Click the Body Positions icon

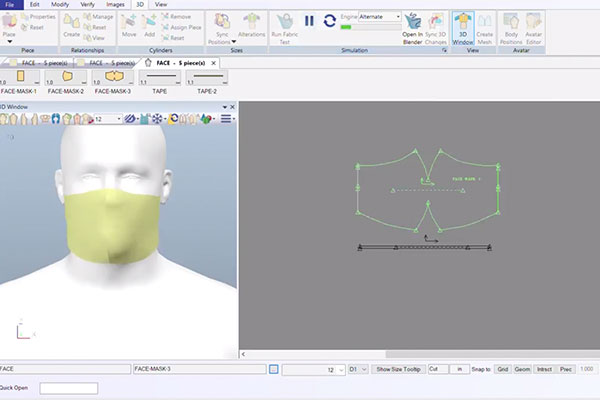pyautogui.click(x=511, y=24)
